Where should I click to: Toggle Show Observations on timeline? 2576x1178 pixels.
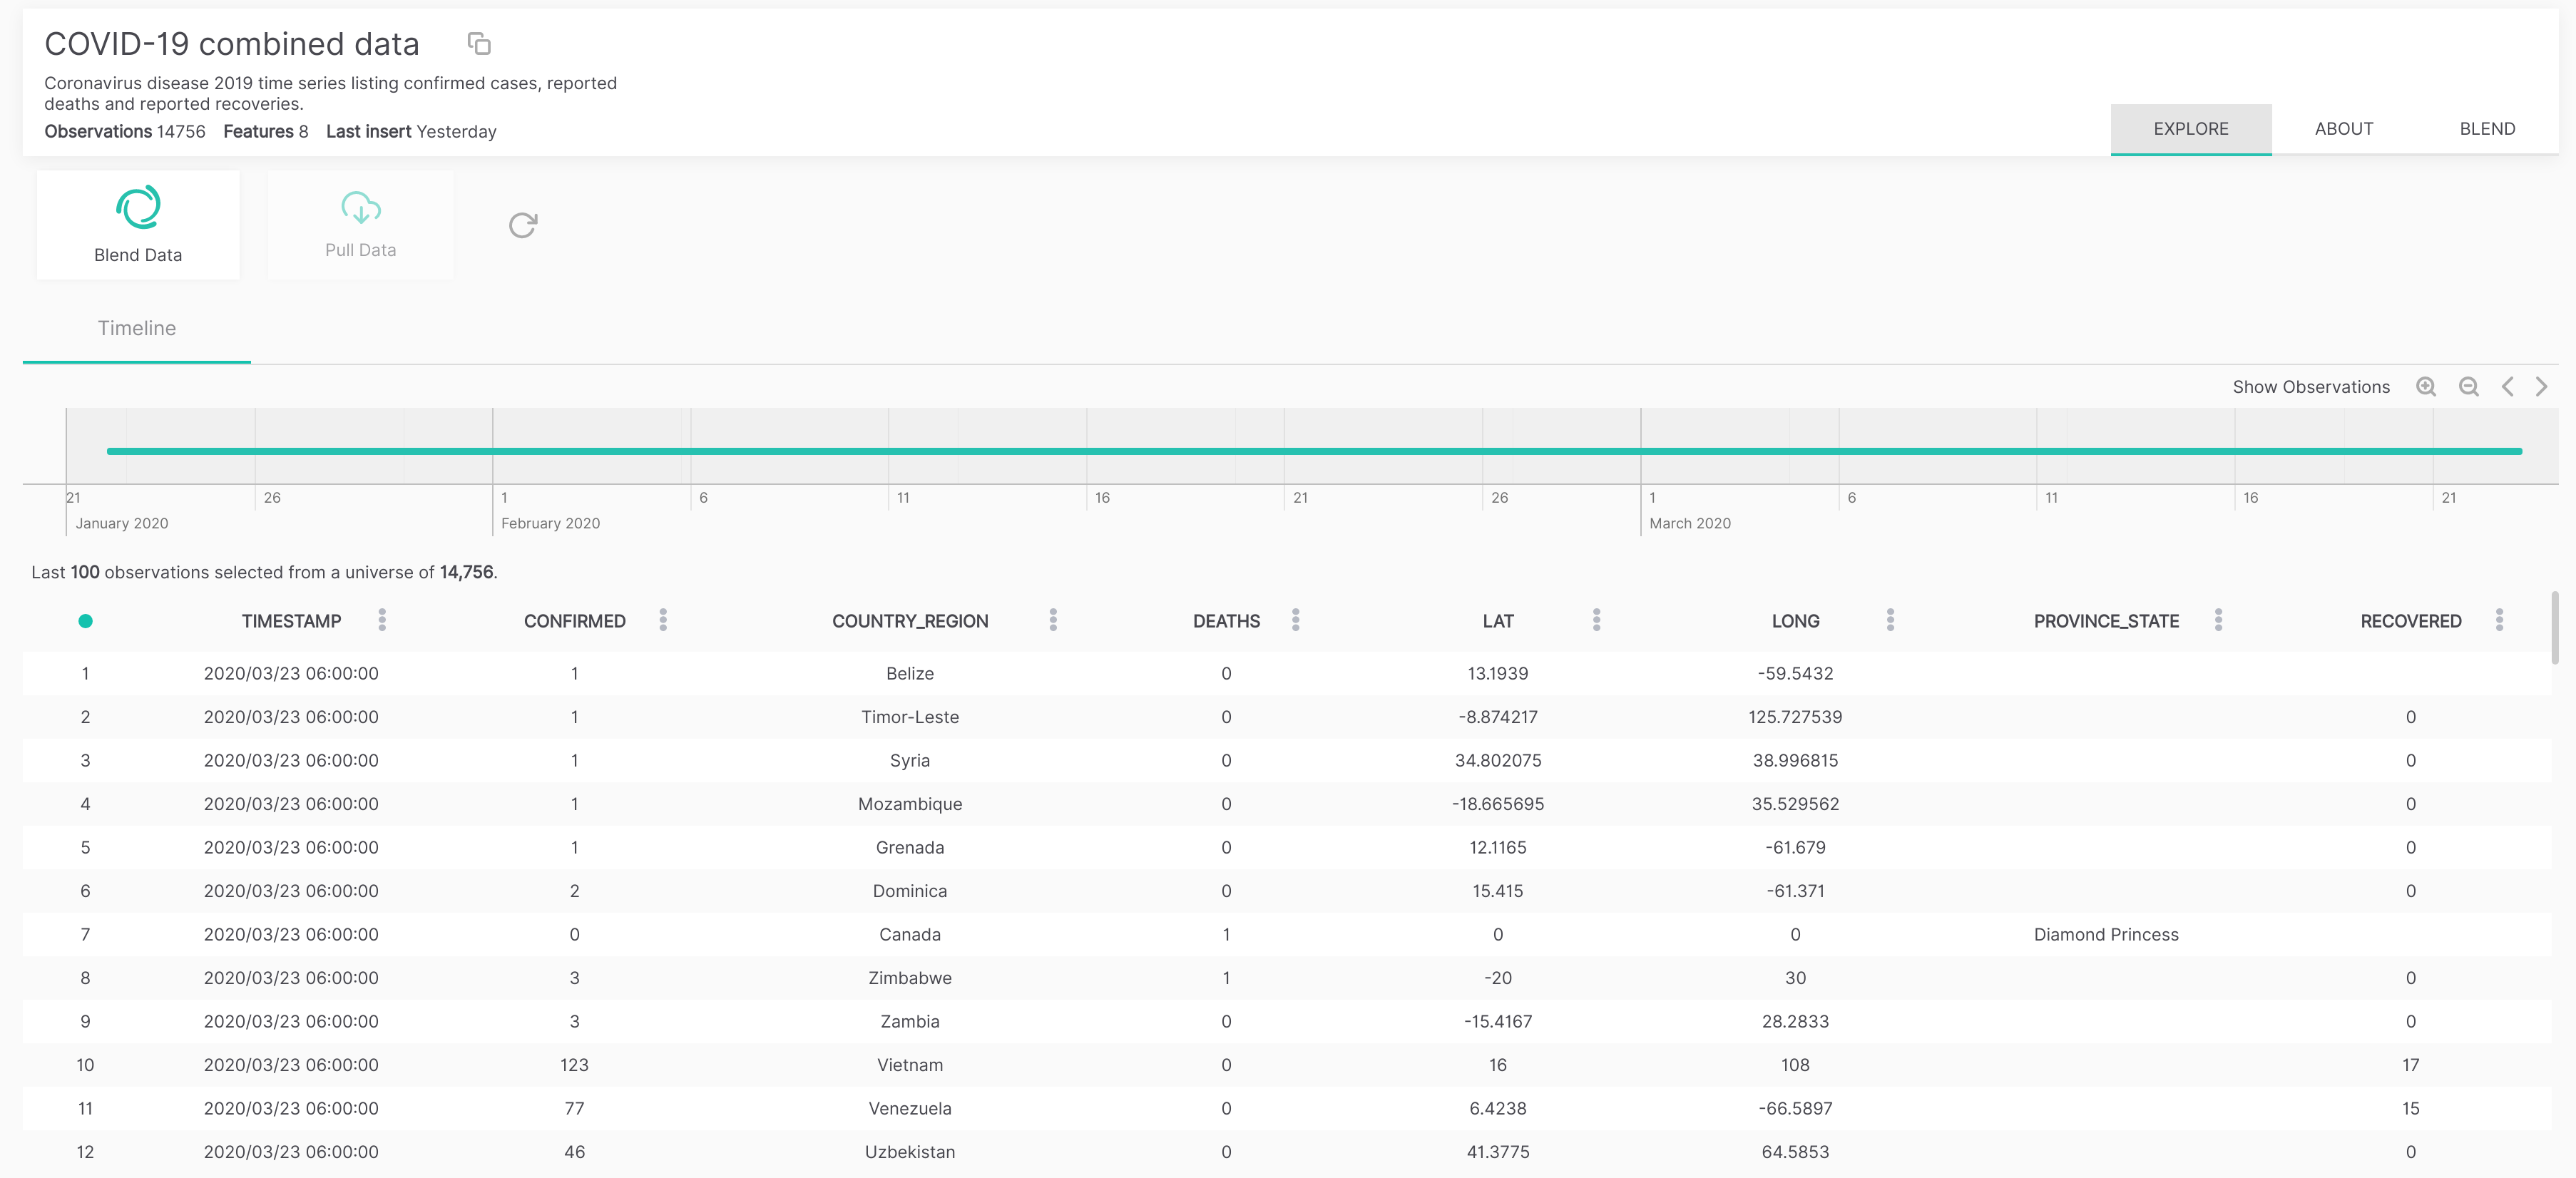[2310, 387]
